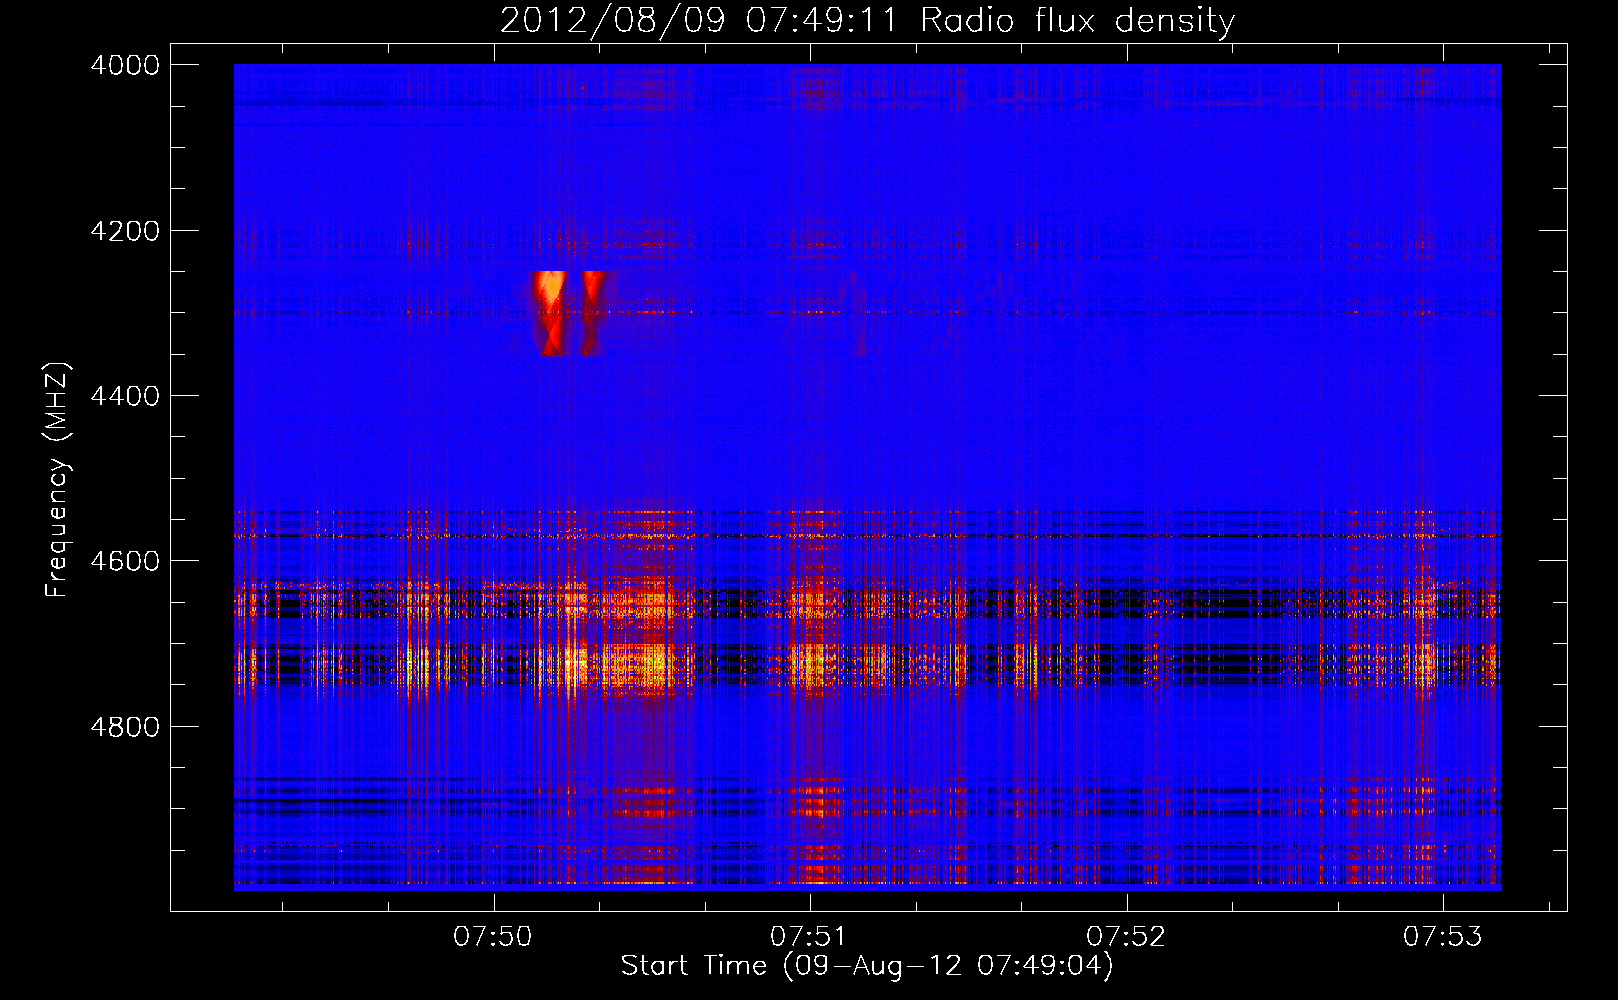1618x1000 pixels.
Task: Click the "Start Time (09-Aug-12 07:49:04)" axis label
Action: (x=867, y=966)
